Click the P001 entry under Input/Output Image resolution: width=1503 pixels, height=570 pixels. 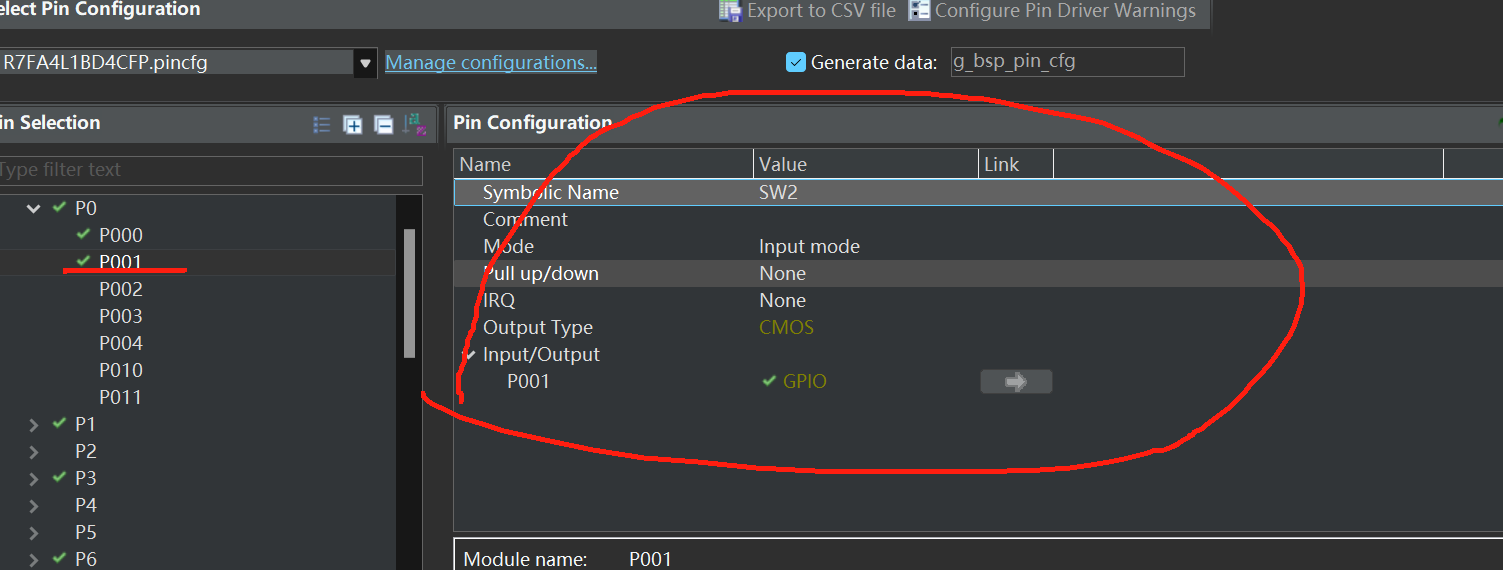point(528,381)
